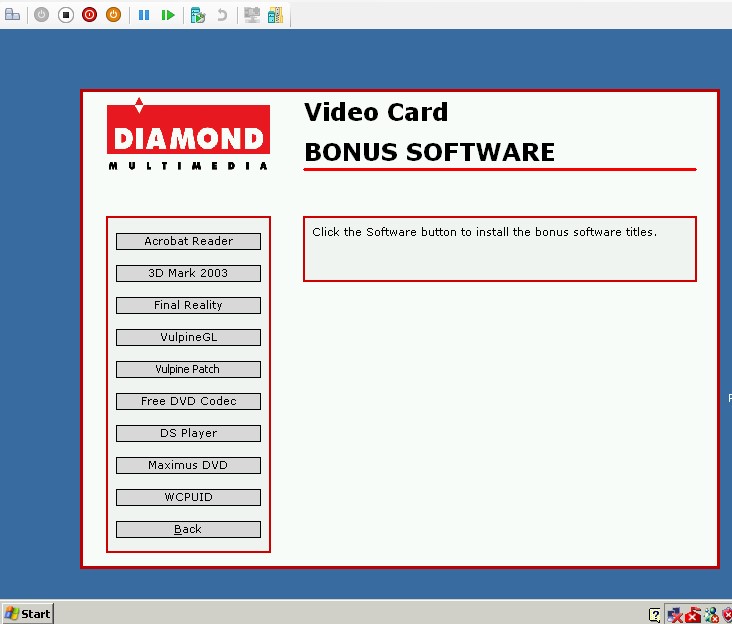Install Maximus DVD

188,465
